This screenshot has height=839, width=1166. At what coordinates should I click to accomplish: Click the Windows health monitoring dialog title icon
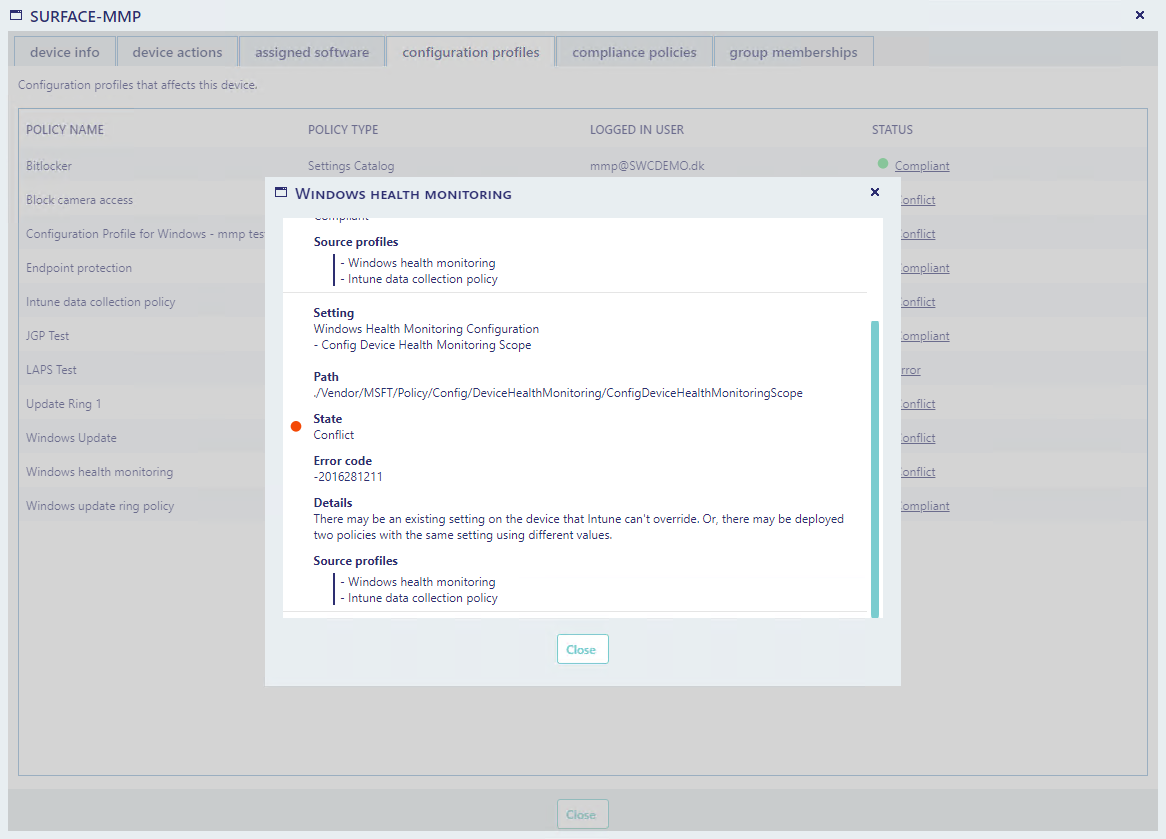coord(281,192)
